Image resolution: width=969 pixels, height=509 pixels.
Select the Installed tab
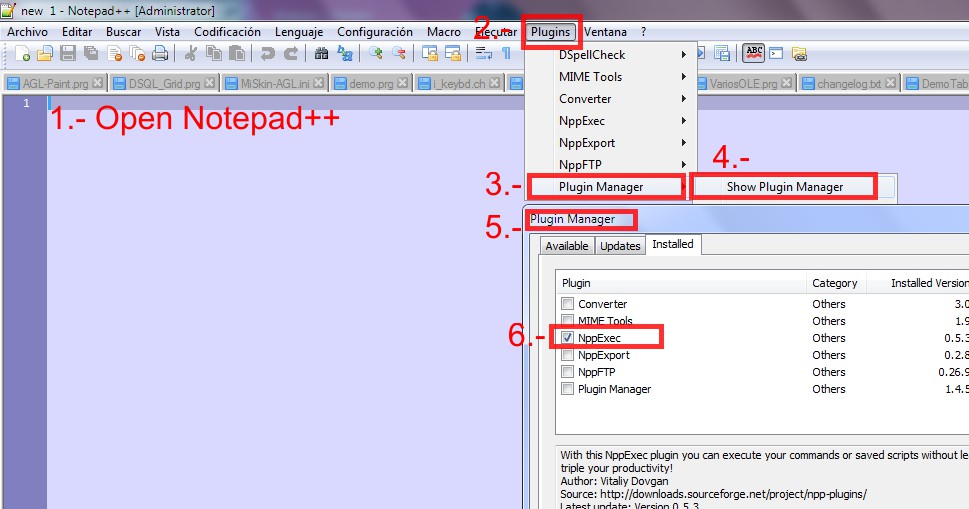(x=673, y=244)
